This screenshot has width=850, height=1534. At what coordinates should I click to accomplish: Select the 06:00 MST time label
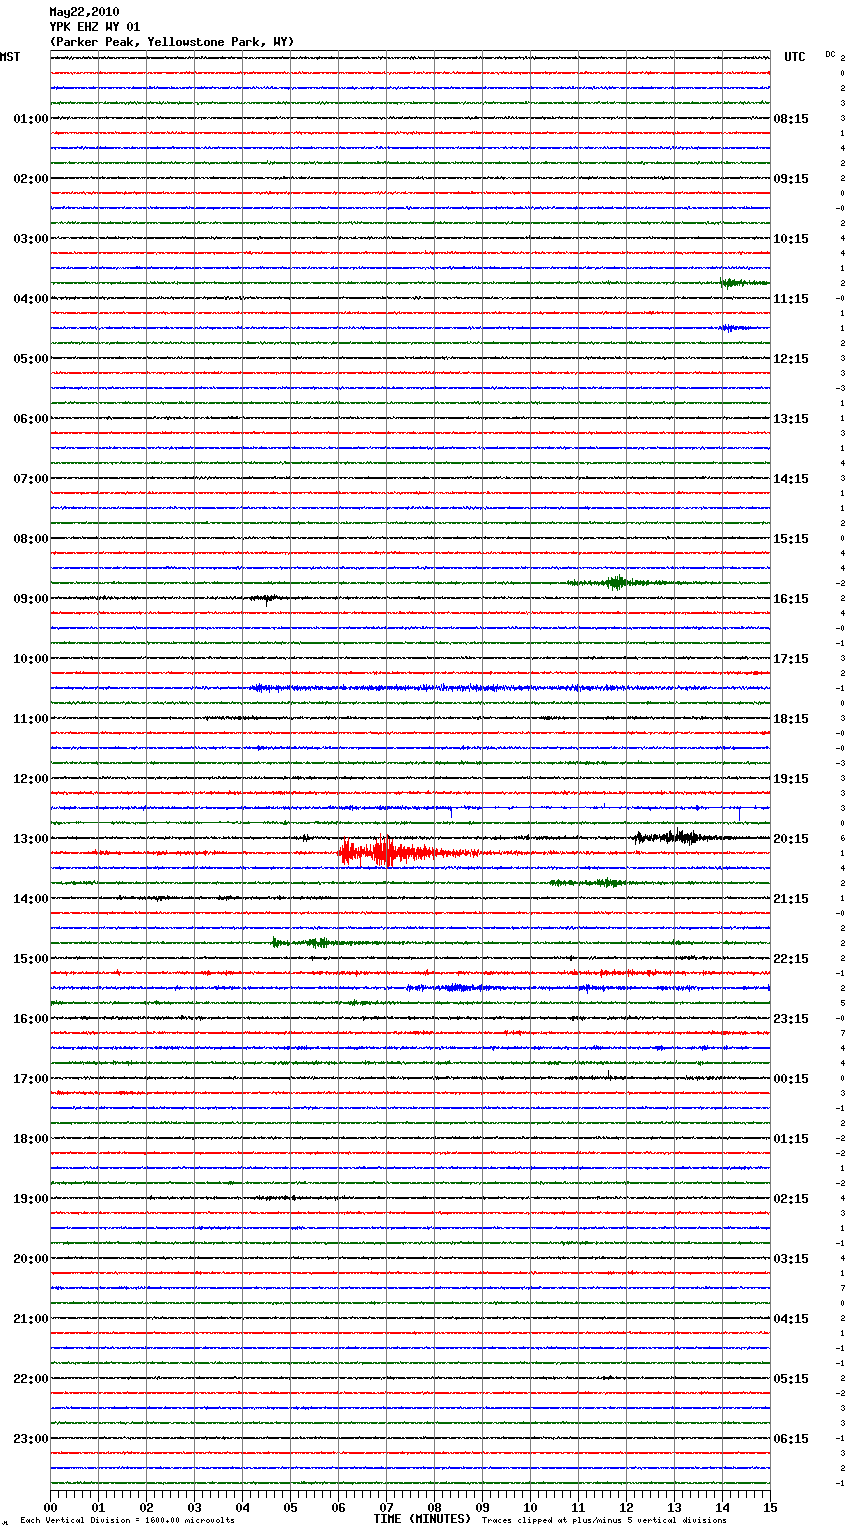(31, 419)
